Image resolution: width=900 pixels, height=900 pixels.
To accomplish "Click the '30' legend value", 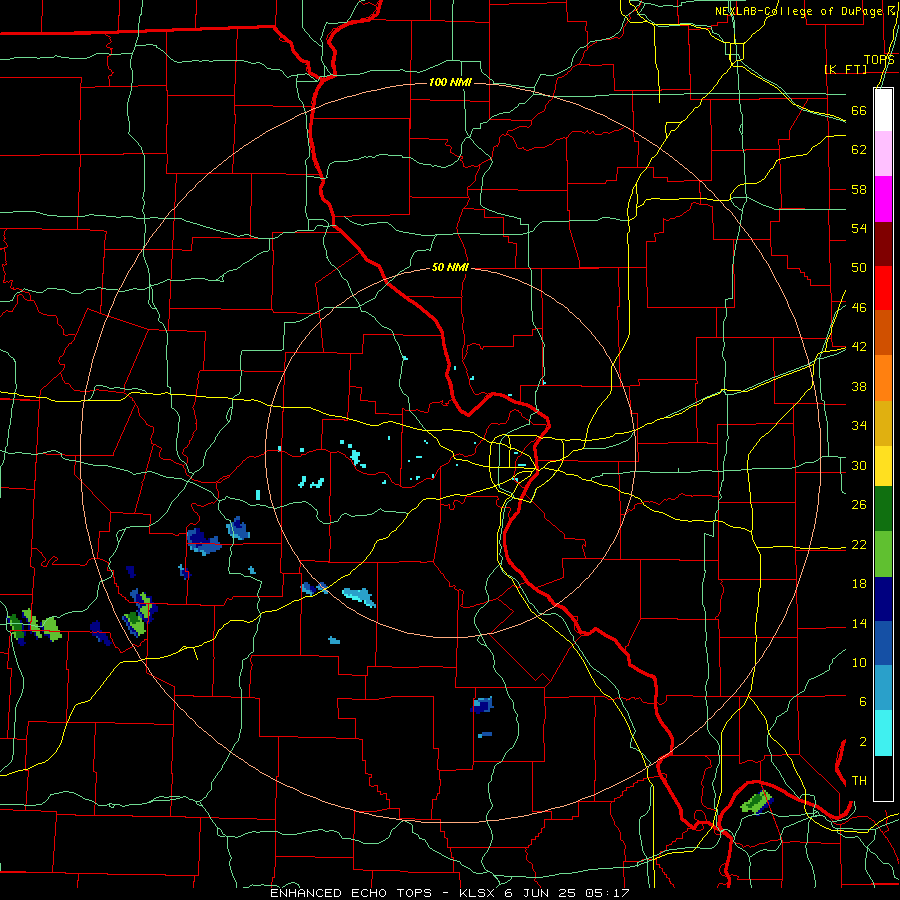I will [859, 465].
